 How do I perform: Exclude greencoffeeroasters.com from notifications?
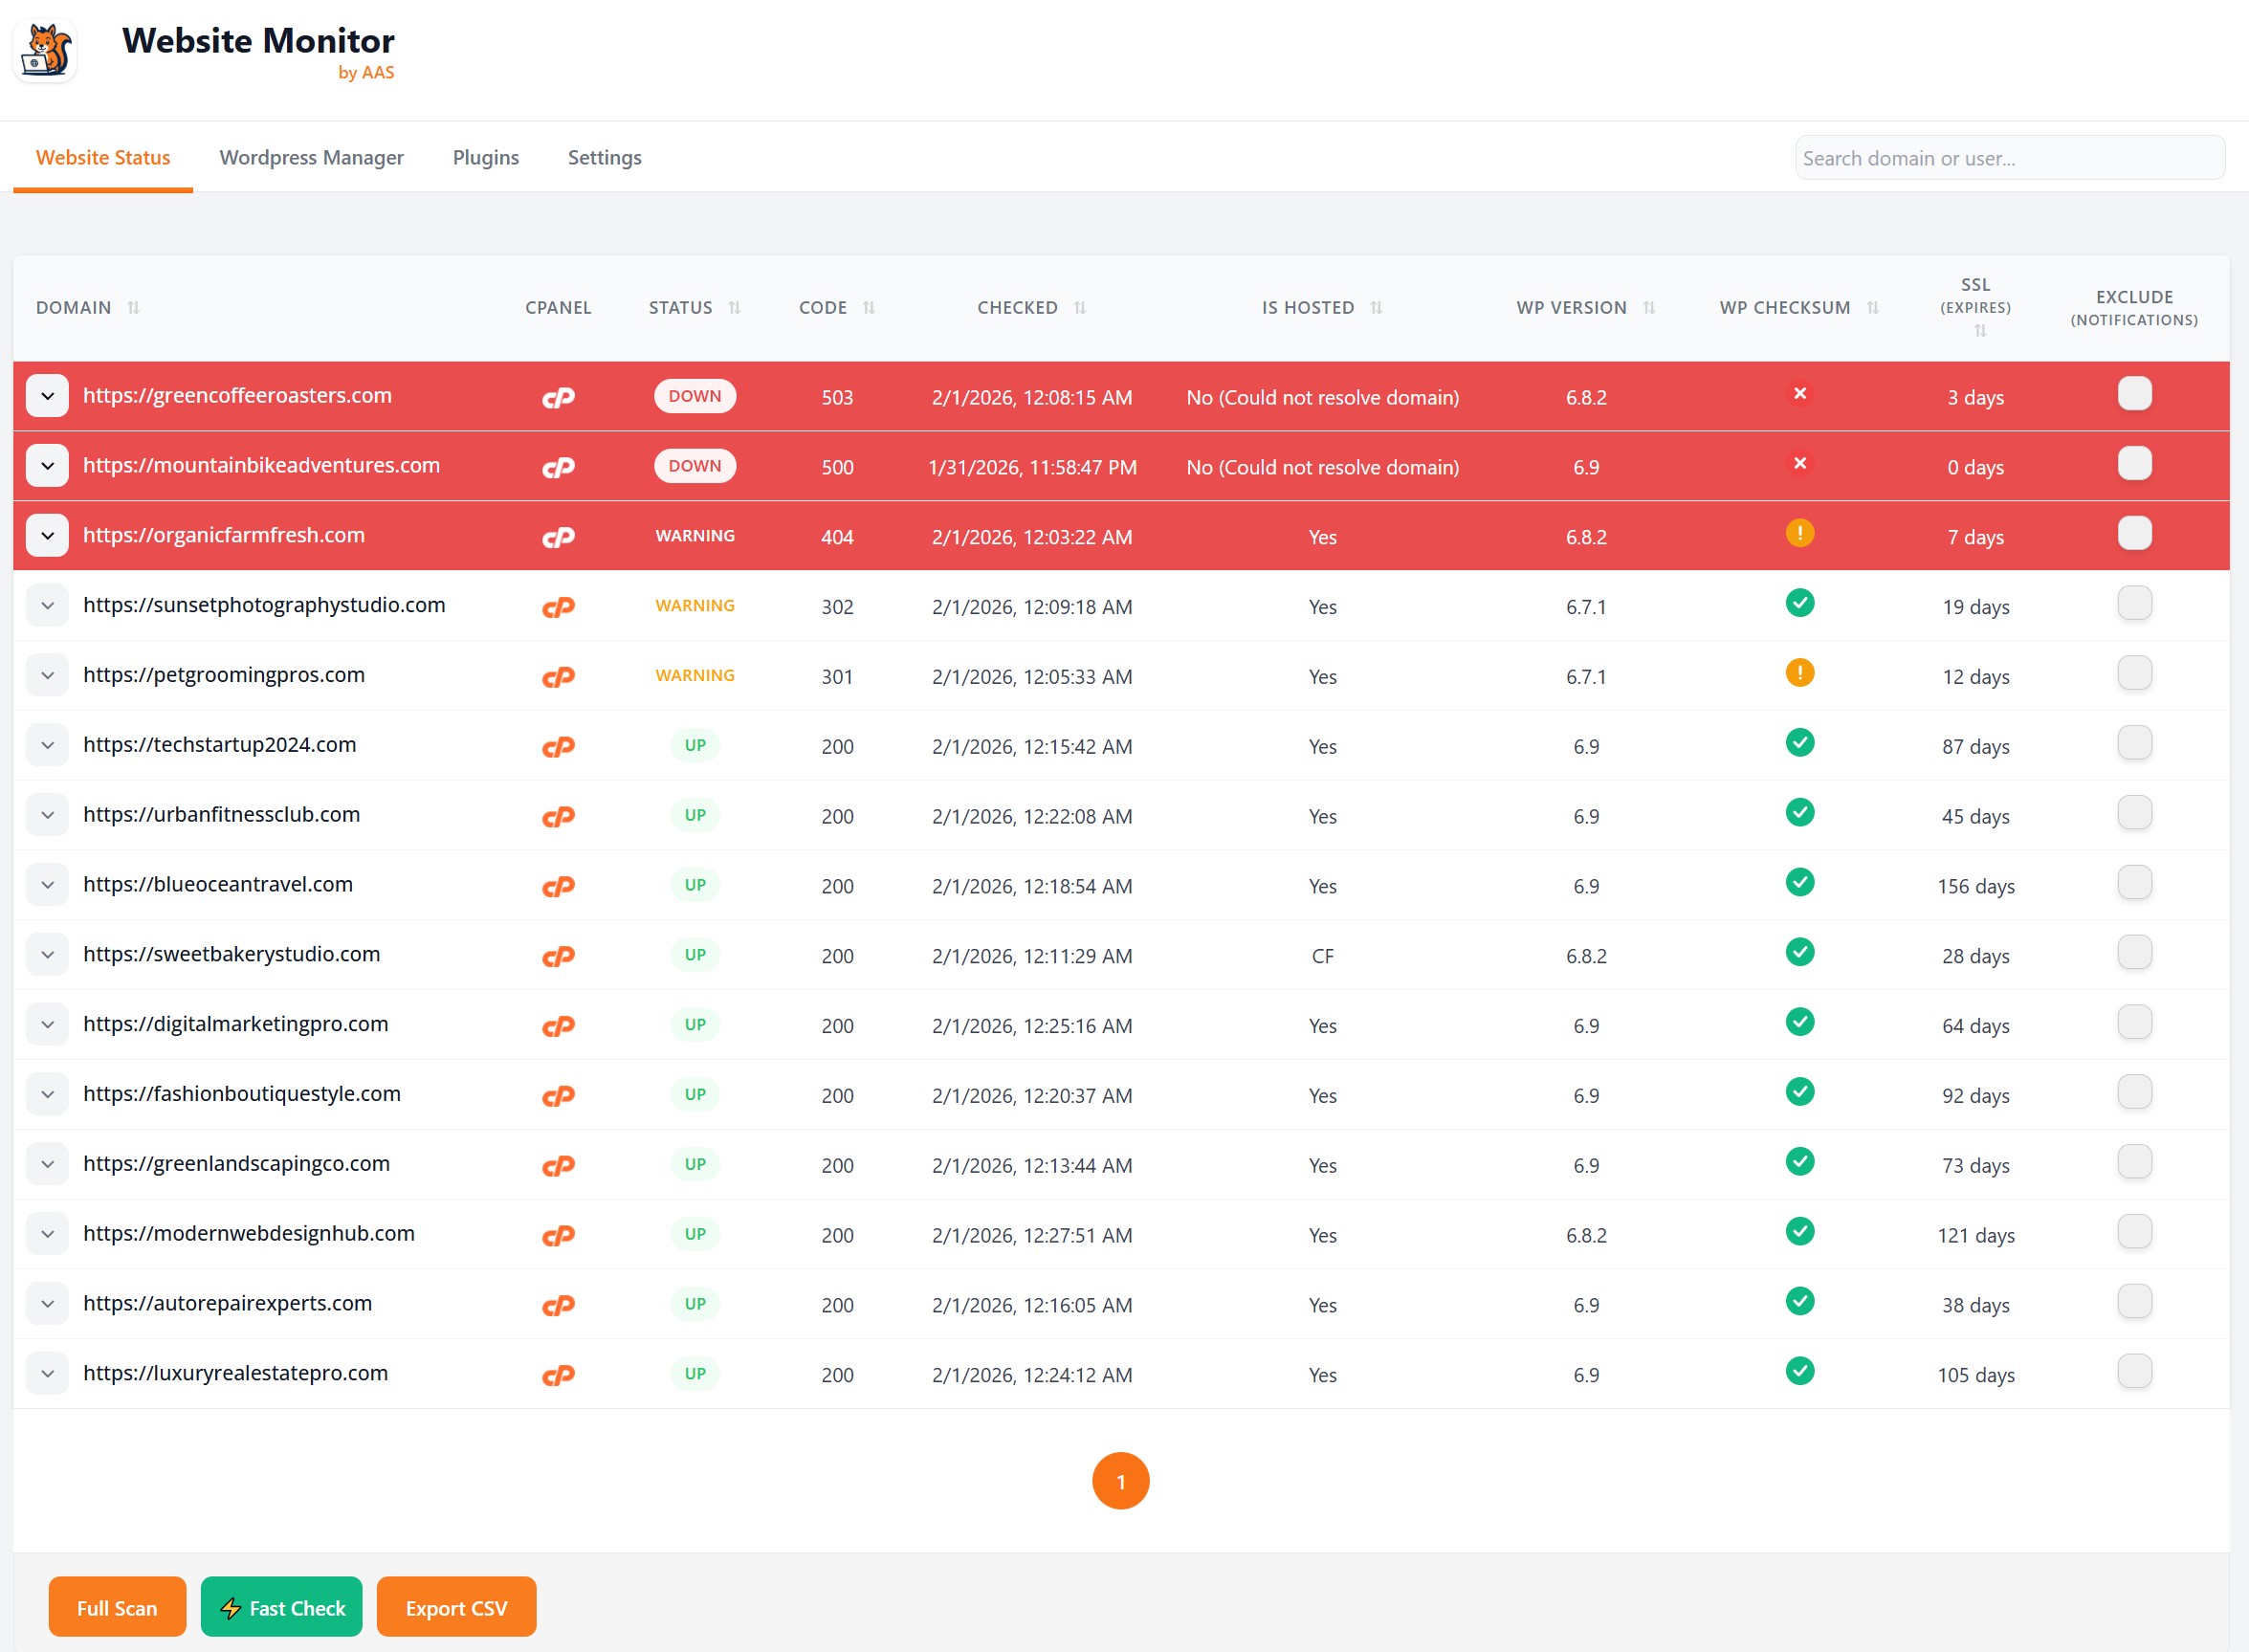pos(2133,394)
